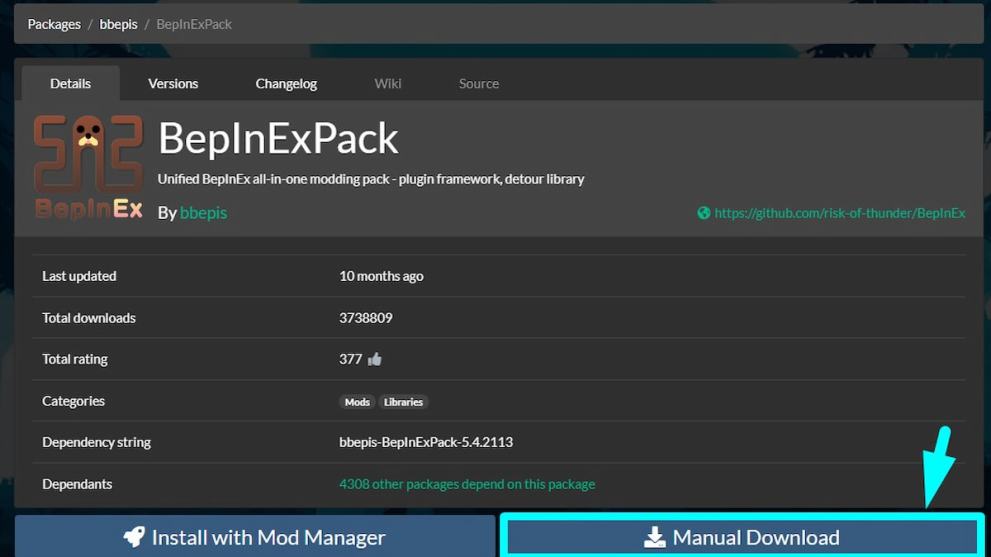
Task: Click the 377 rating value
Action: [x=350, y=359]
